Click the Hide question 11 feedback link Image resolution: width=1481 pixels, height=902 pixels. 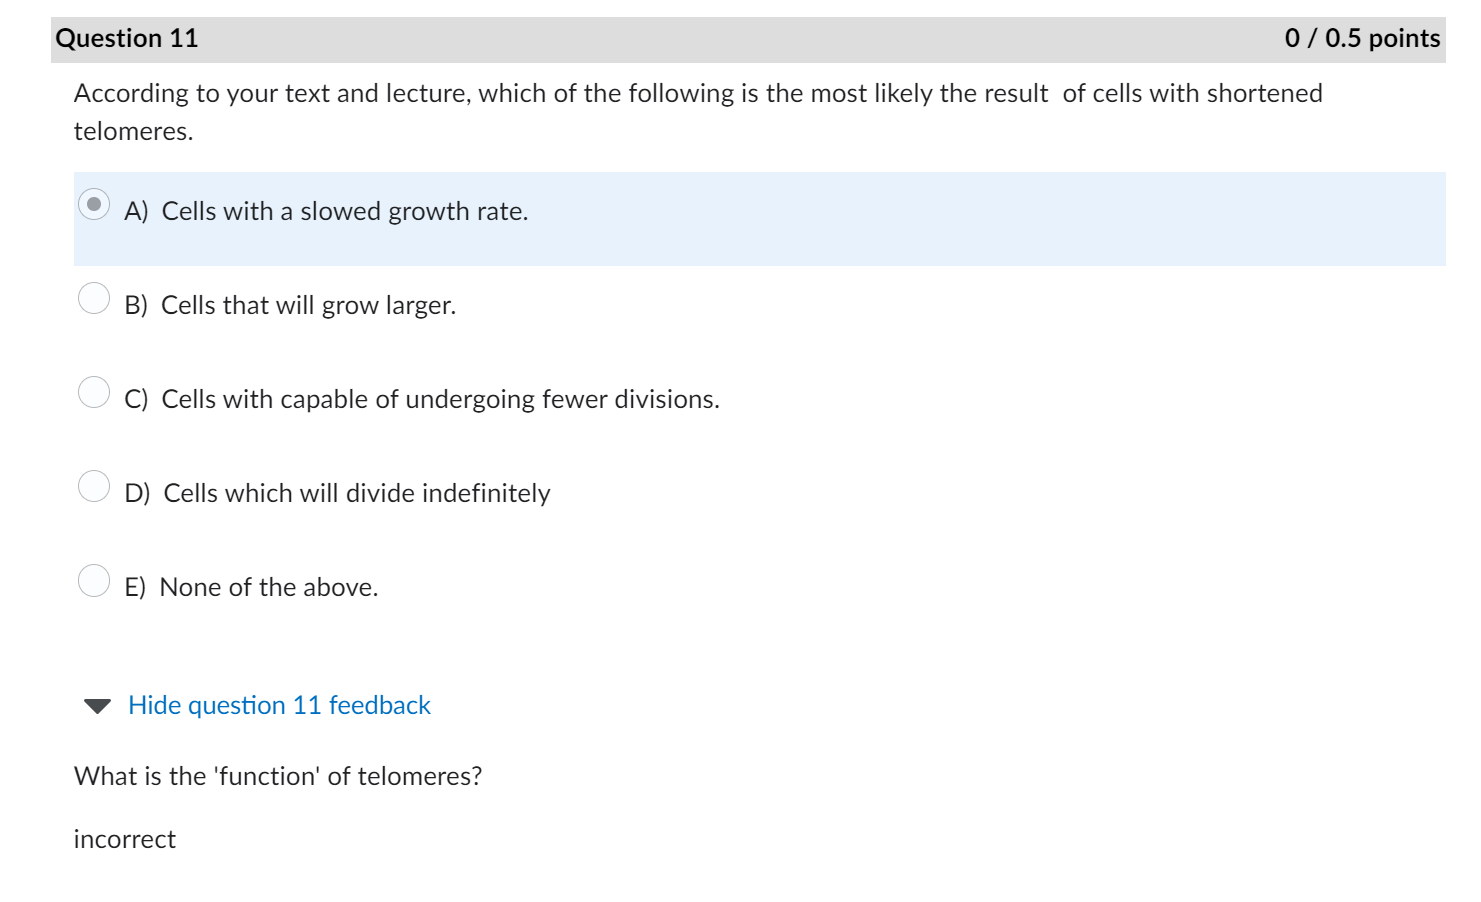point(279,705)
